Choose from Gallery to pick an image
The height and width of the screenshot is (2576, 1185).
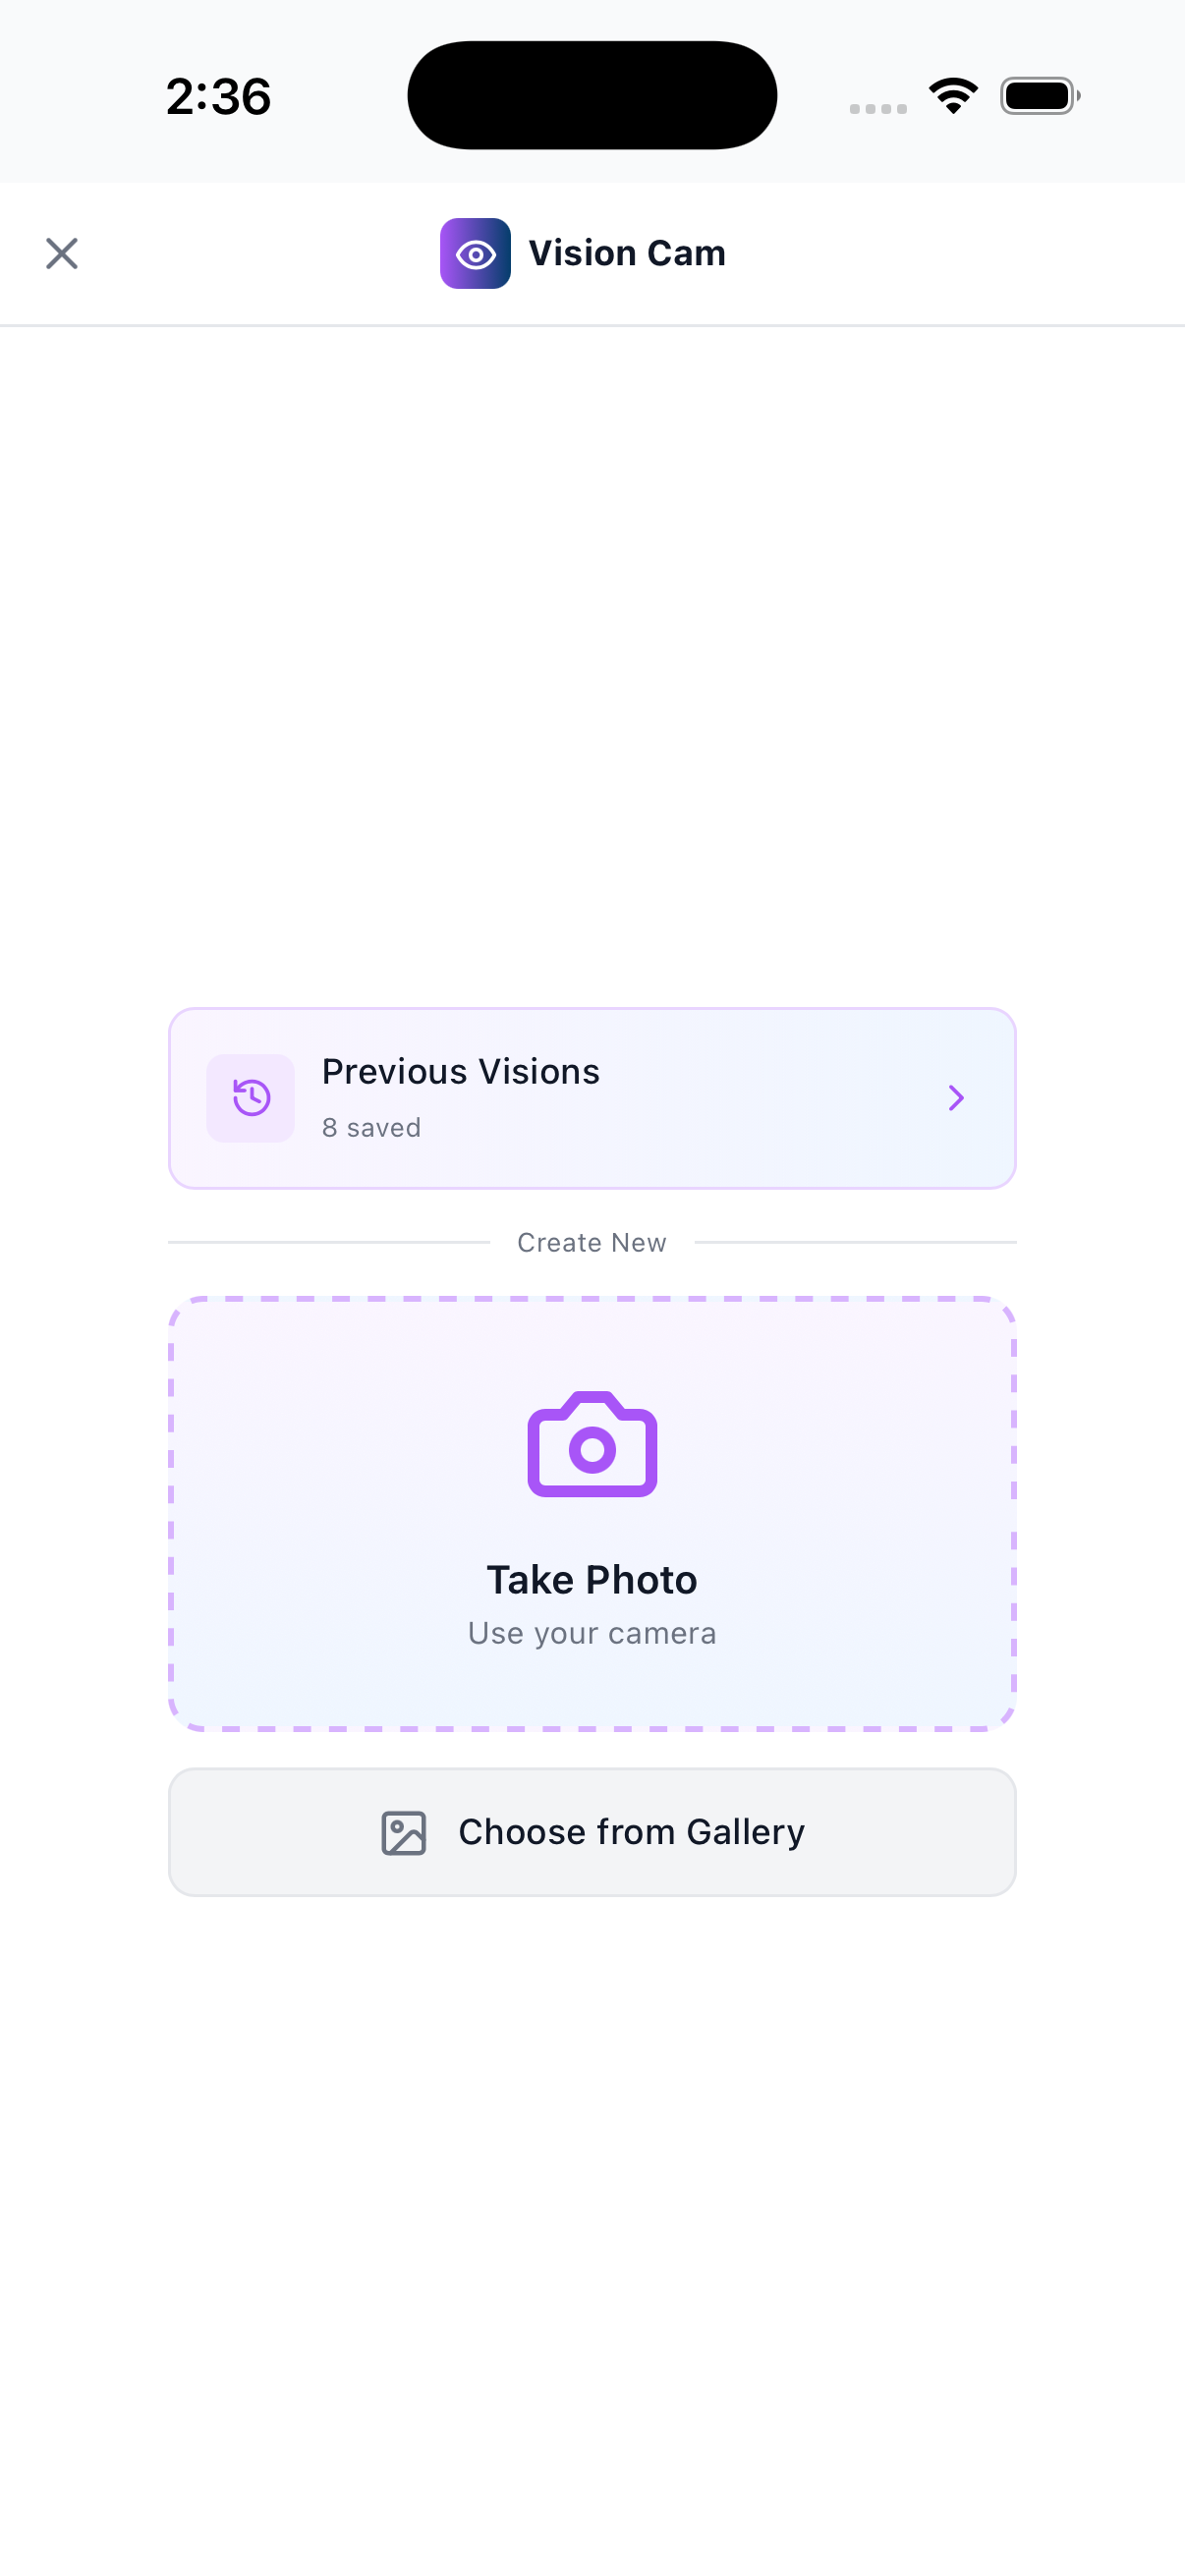[592, 1831]
